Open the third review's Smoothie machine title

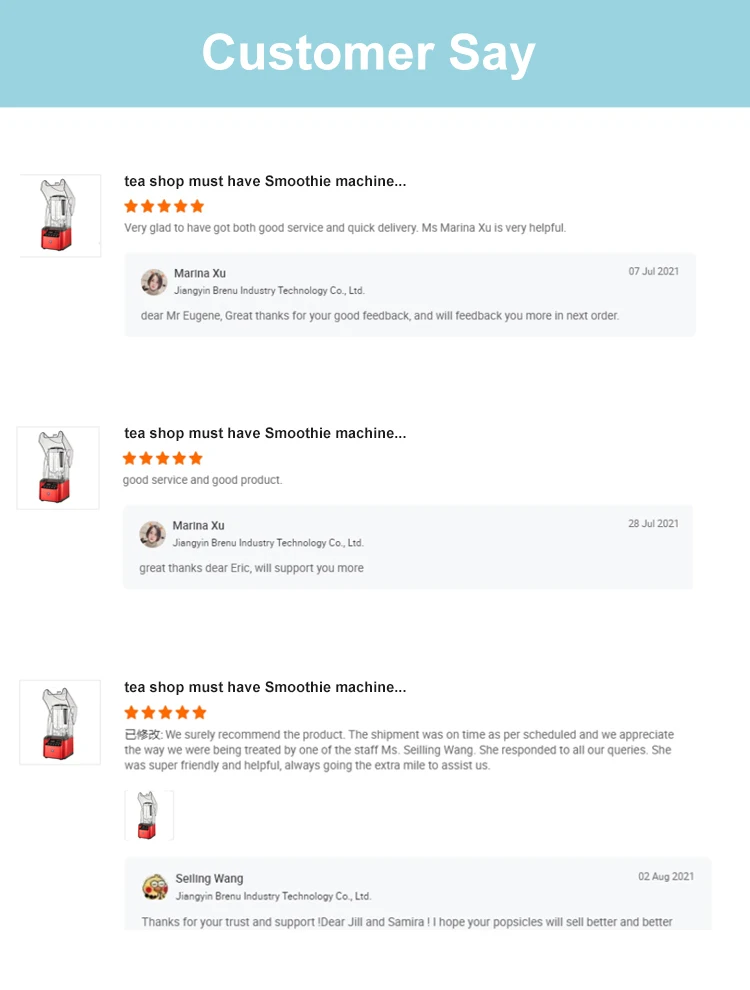[x=265, y=687]
